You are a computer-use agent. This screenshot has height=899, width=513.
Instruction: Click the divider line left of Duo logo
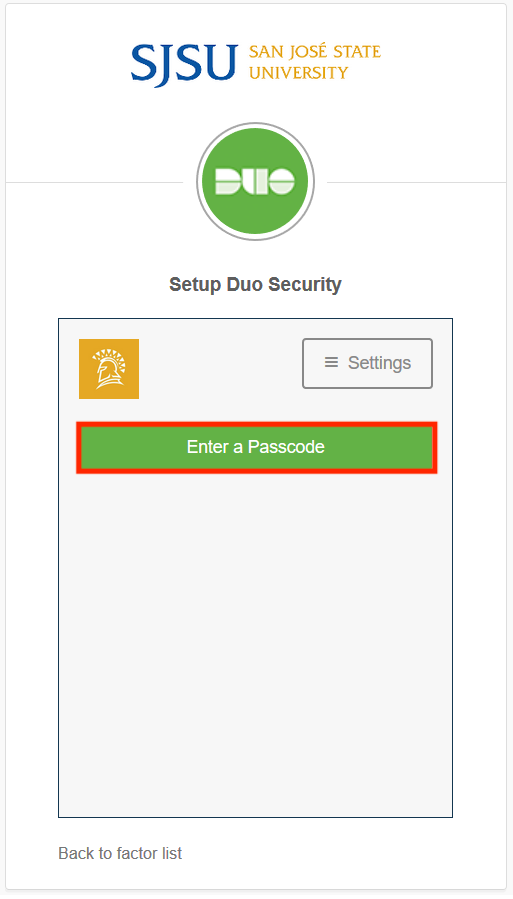tap(95, 183)
